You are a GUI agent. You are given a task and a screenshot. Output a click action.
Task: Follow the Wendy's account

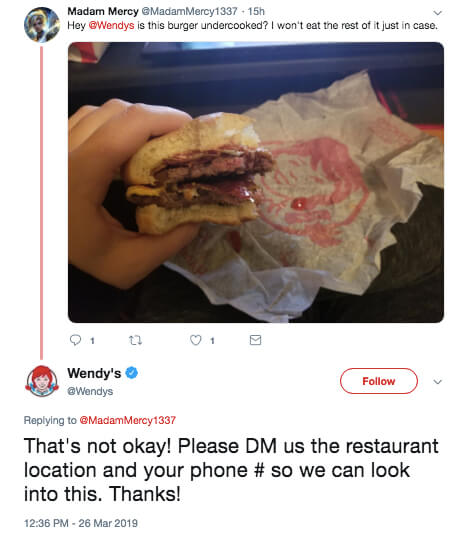click(x=379, y=381)
